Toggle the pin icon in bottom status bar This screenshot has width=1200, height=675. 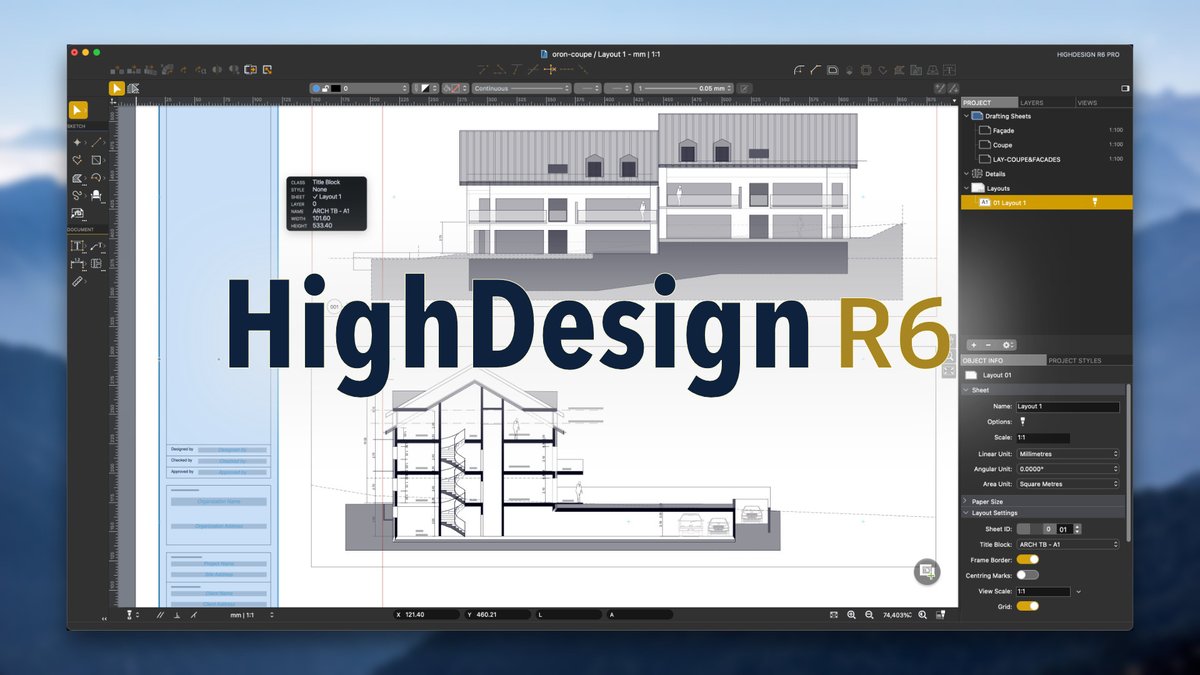tap(129, 615)
